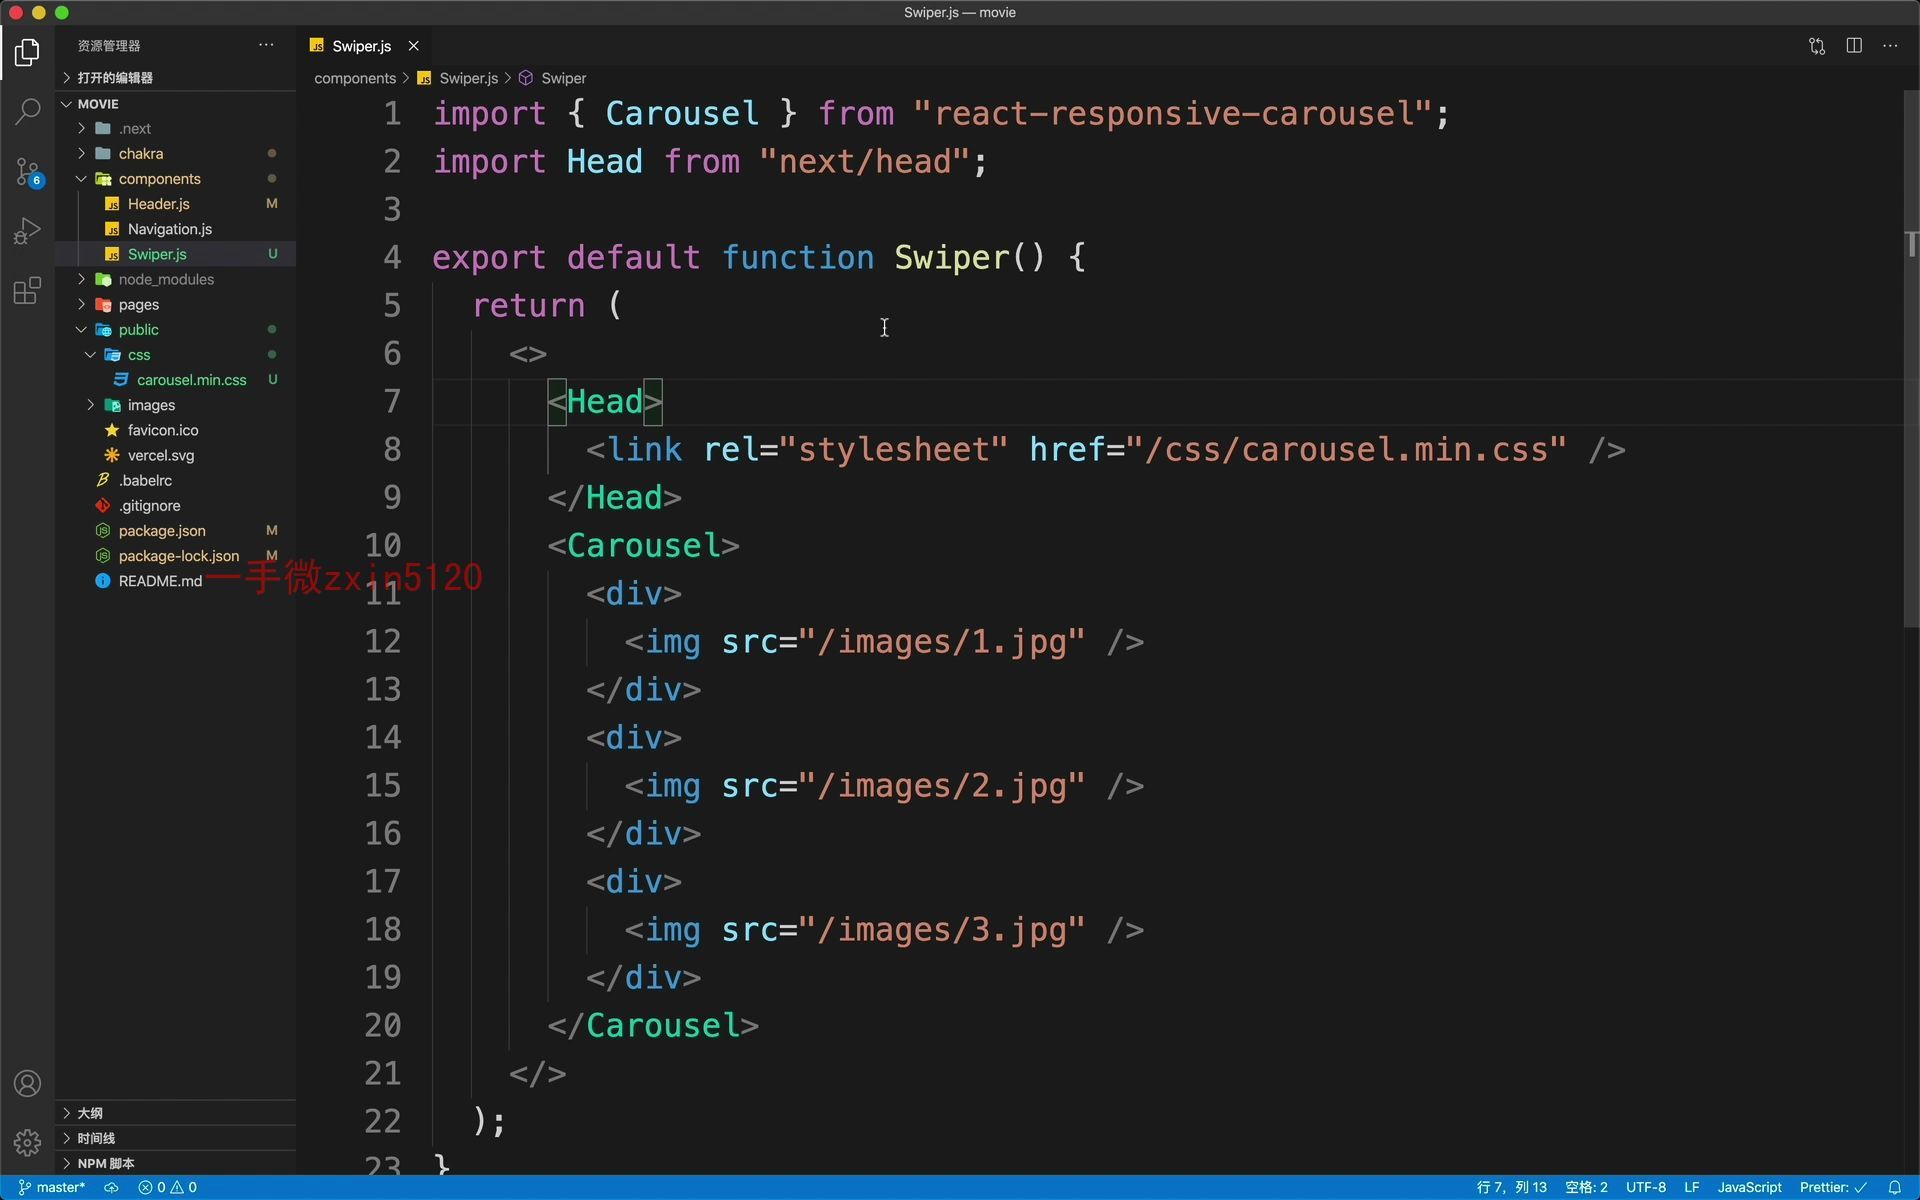Viewport: 1920px width, 1200px height.
Task: Place cursor on the Carousel opening tag
Action: [x=643, y=545]
